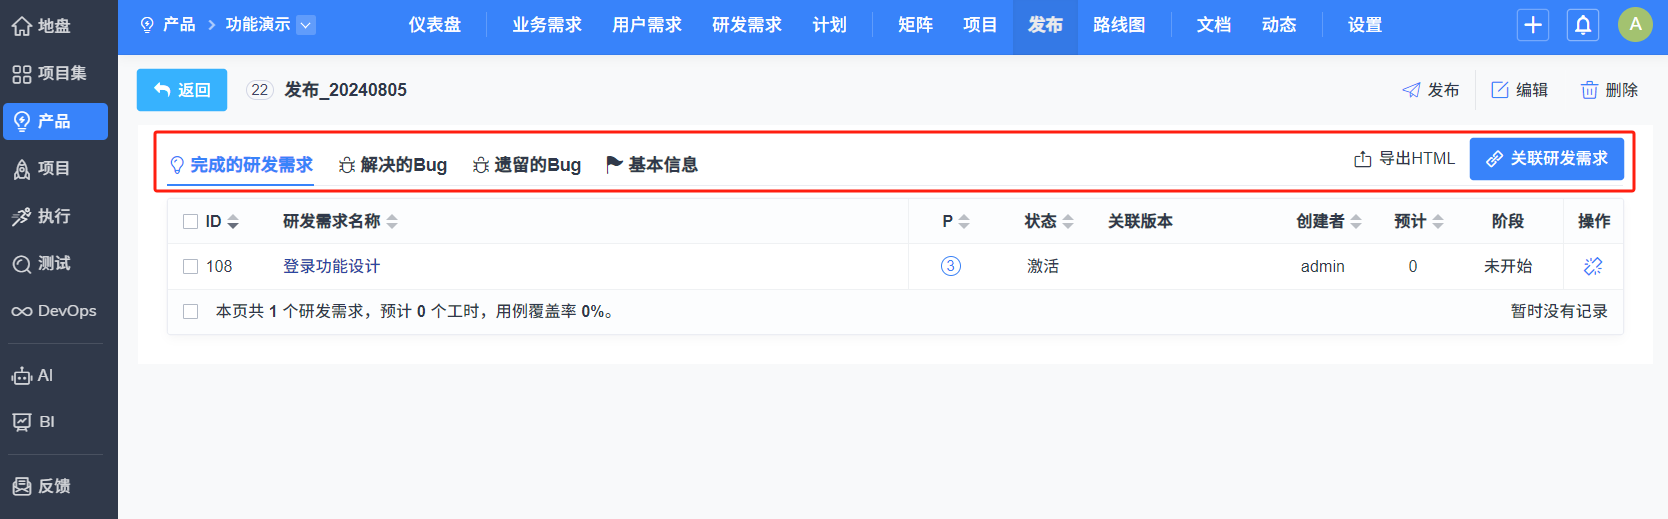Click the 关联研发需求 button

pyautogui.click(x=1546, y=159)
